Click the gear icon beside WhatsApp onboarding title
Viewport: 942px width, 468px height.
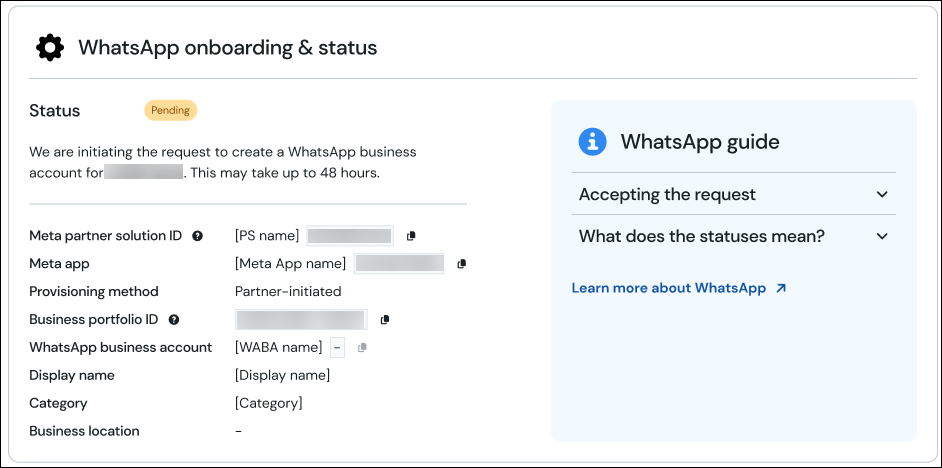(x=50, y=47)
